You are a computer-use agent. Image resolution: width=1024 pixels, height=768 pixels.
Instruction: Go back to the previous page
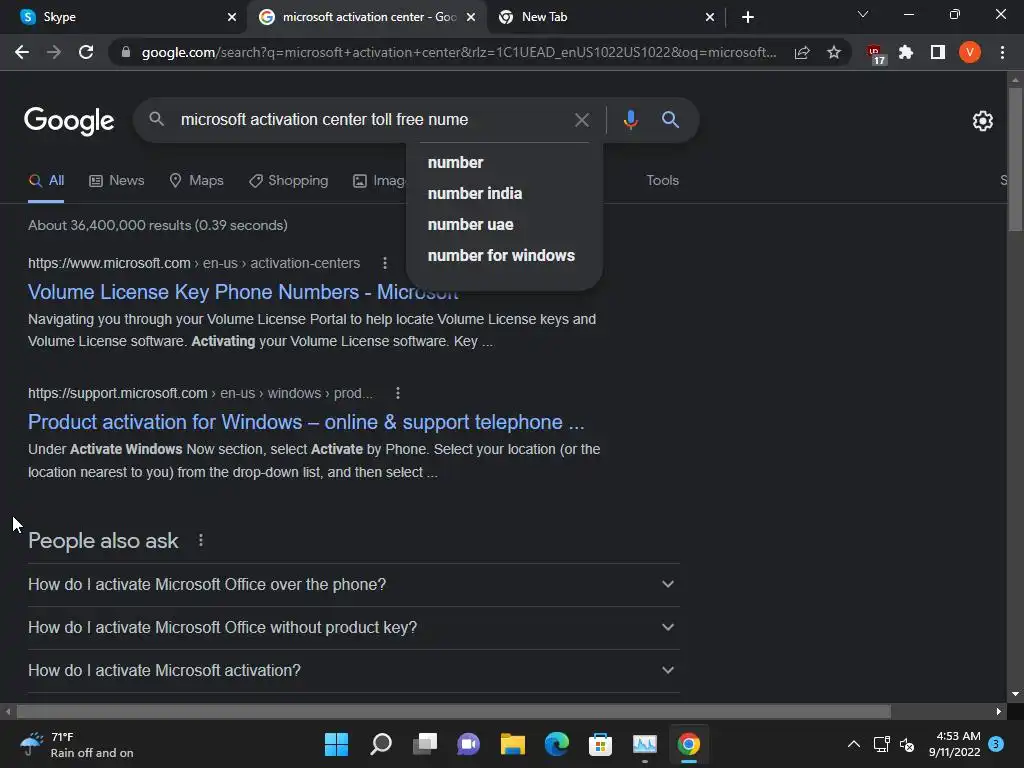pos(22,52)
